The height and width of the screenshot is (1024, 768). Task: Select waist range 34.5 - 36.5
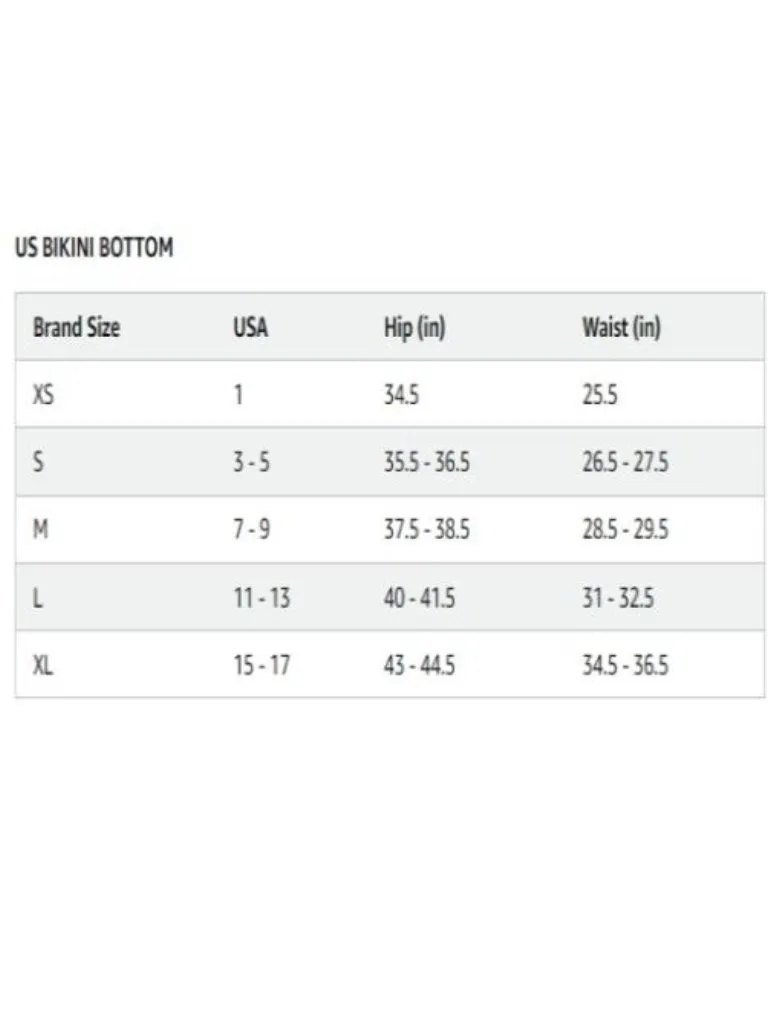(625, 665)
